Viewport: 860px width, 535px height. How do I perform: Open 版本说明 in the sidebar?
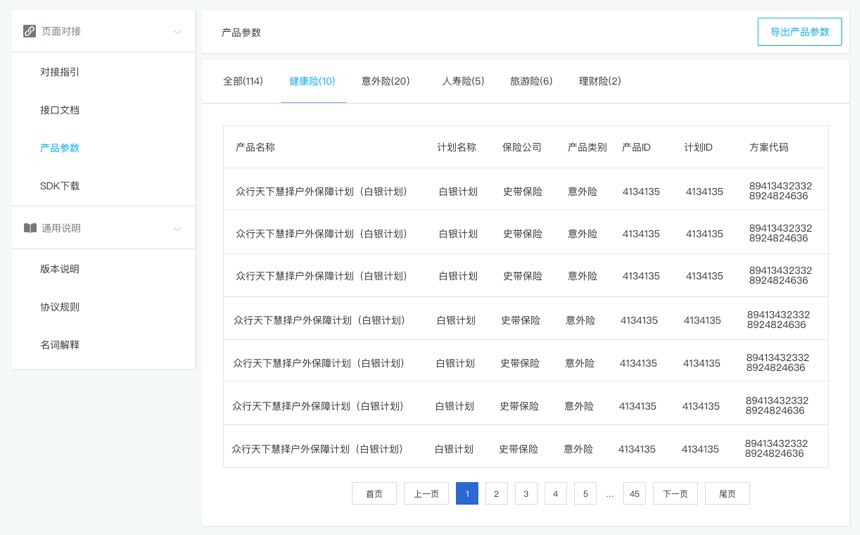(x=60, y=269)
